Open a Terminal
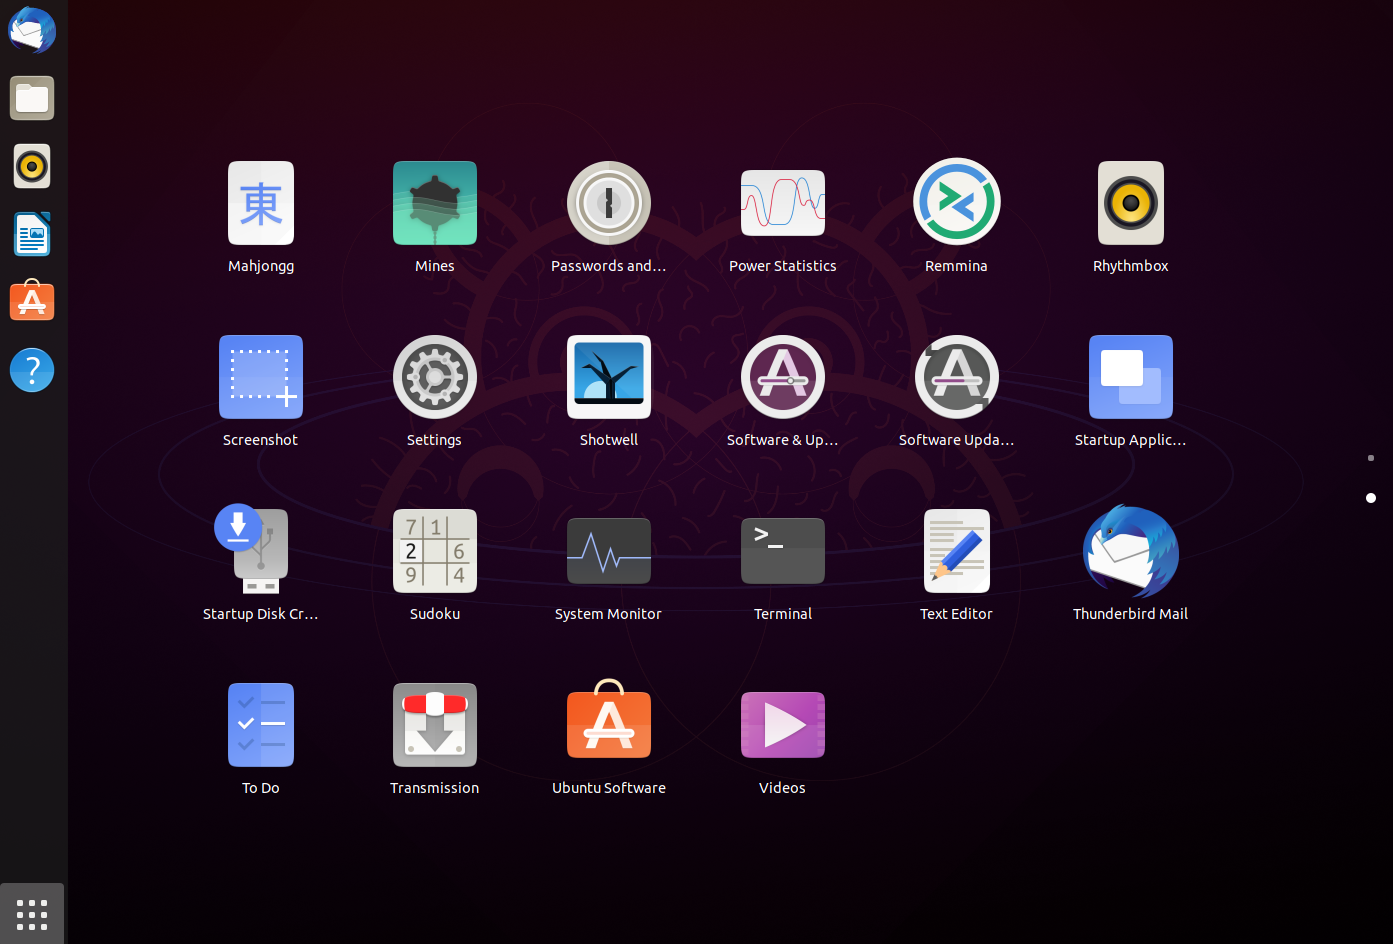Image resolution: width=1393 pixels, height=944 pixels. pyautogui.click(x=783, y=551)
